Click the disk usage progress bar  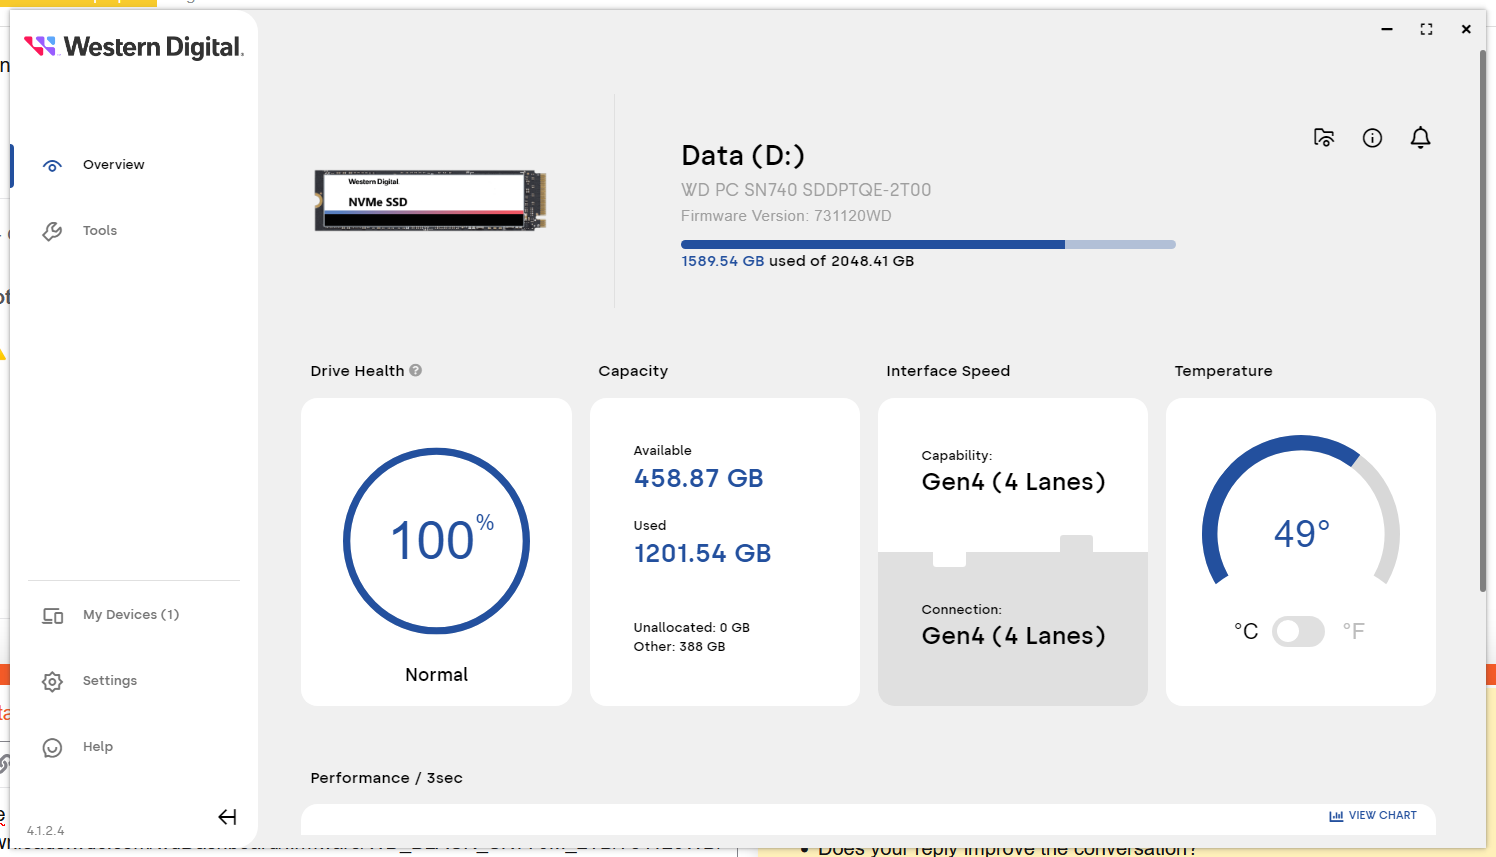point(928,244)
